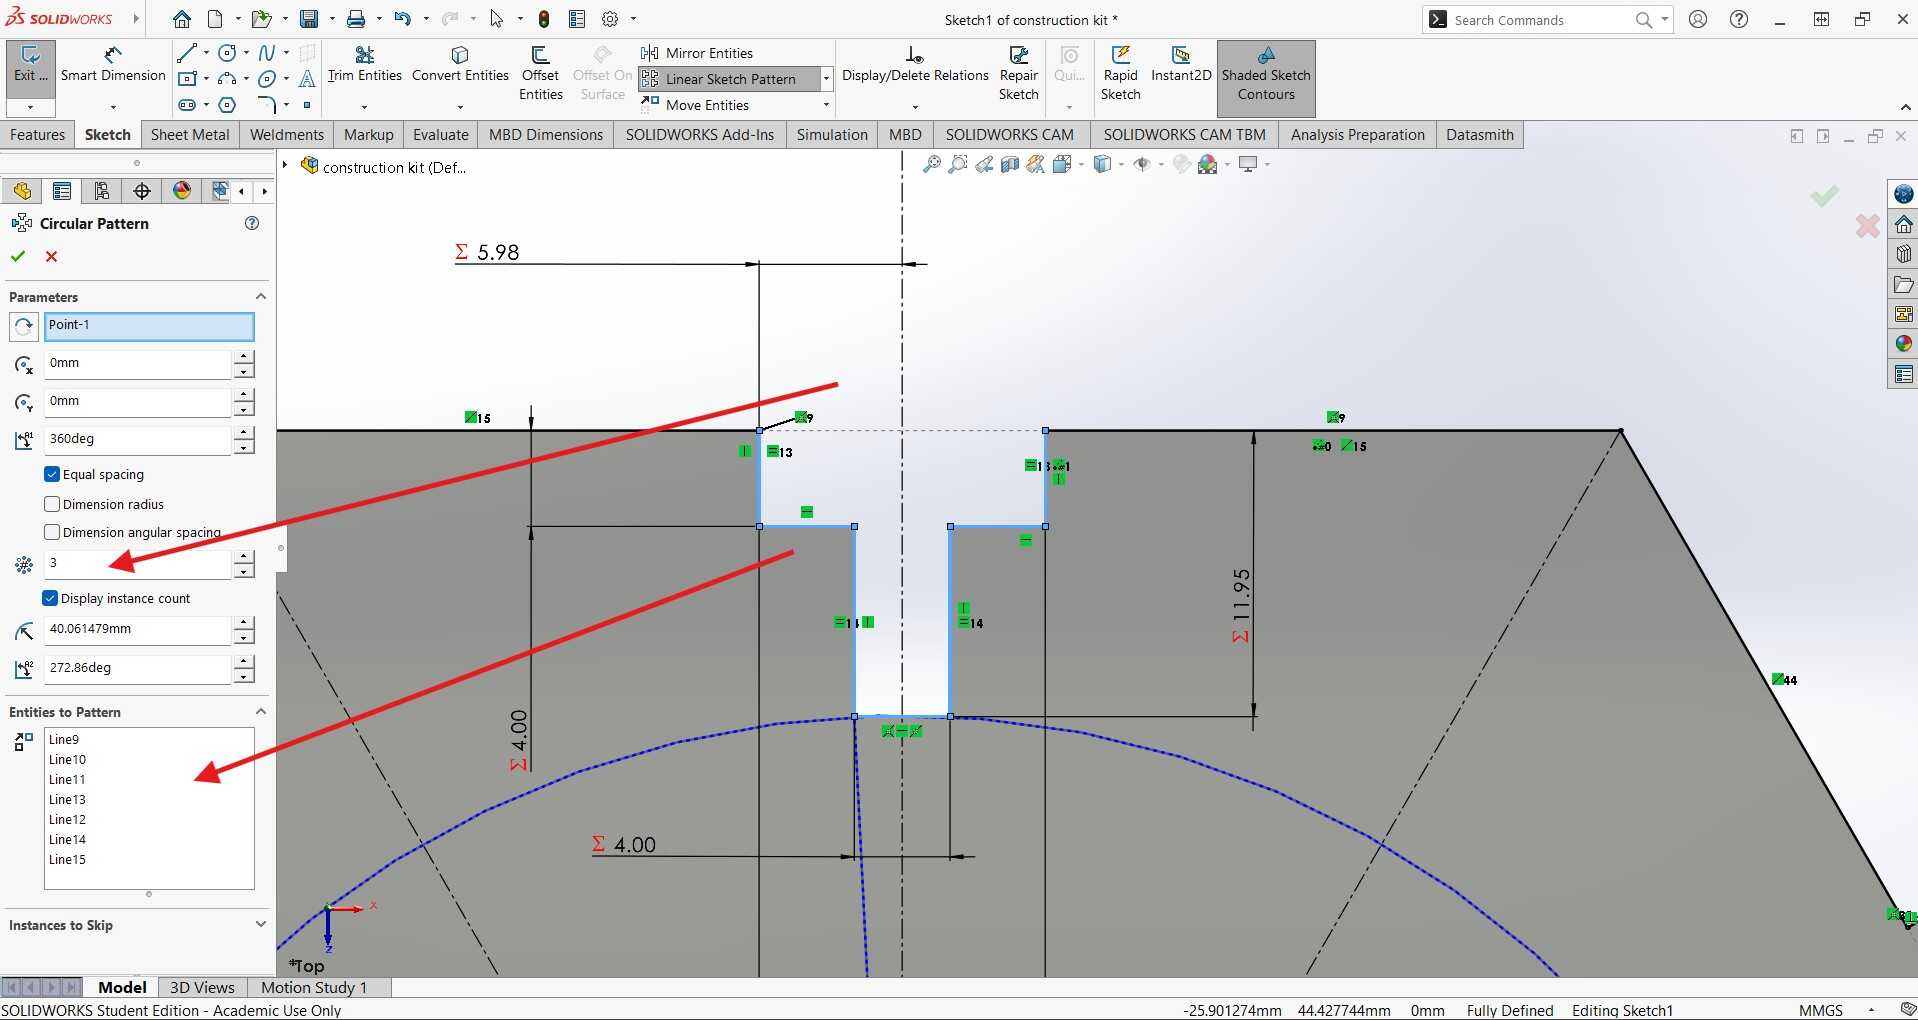Click the MMGS unit system in status bar
The width and height of the screenshot is (1918, 1020).
pyautogui.click(x=1820, y=1010)
